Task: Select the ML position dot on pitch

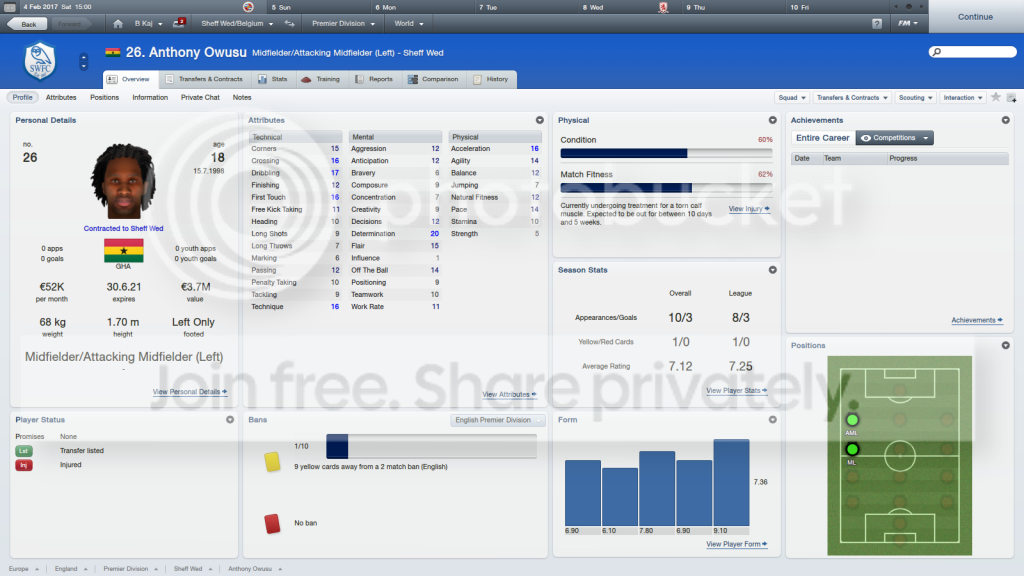Action: [852, 449]
